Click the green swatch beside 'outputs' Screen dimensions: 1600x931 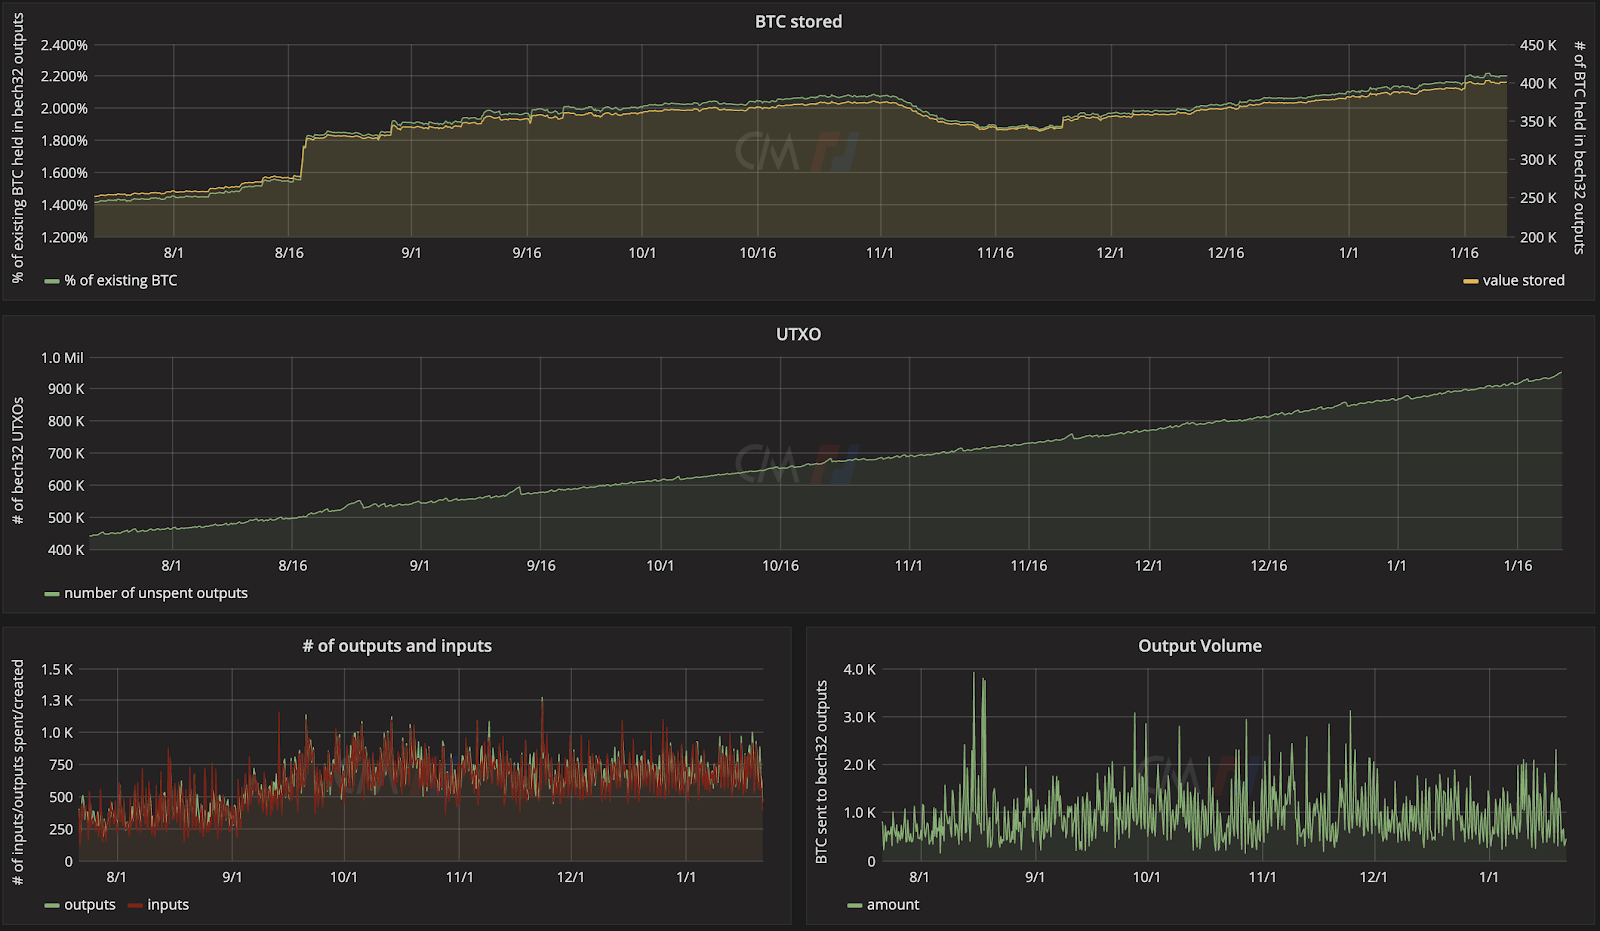point(52,906)
